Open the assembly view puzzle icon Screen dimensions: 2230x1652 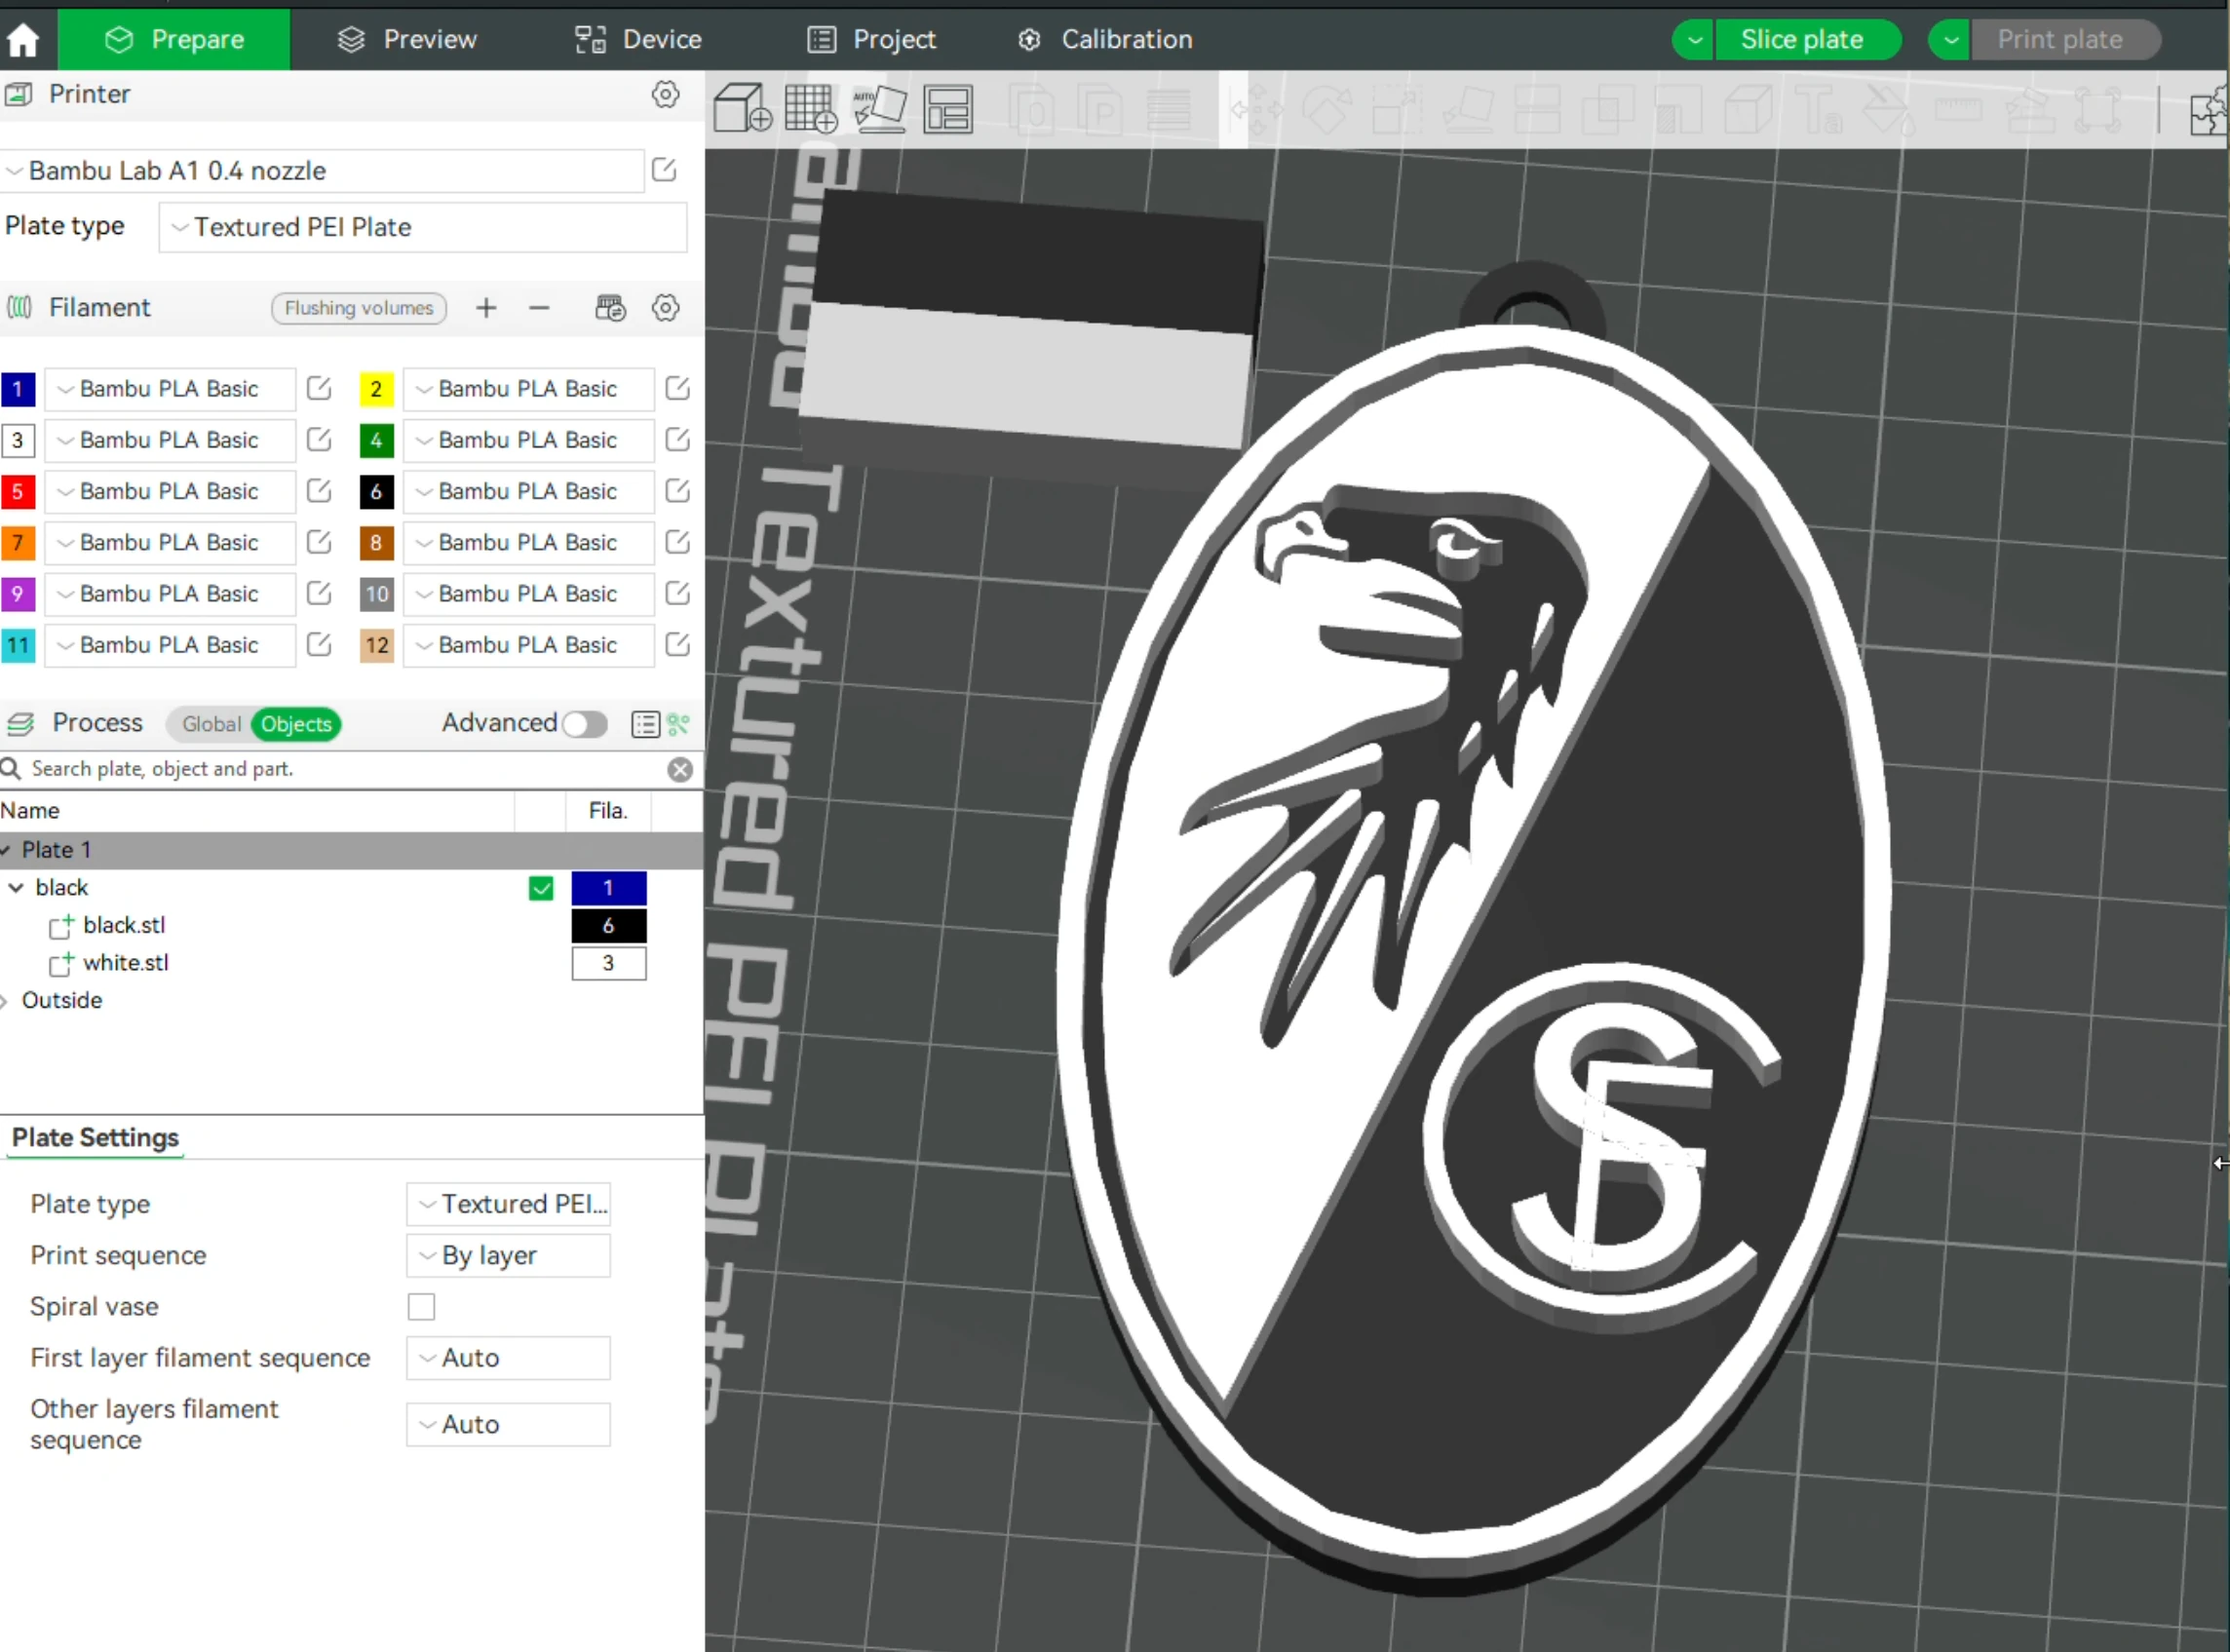[2208, 110]
